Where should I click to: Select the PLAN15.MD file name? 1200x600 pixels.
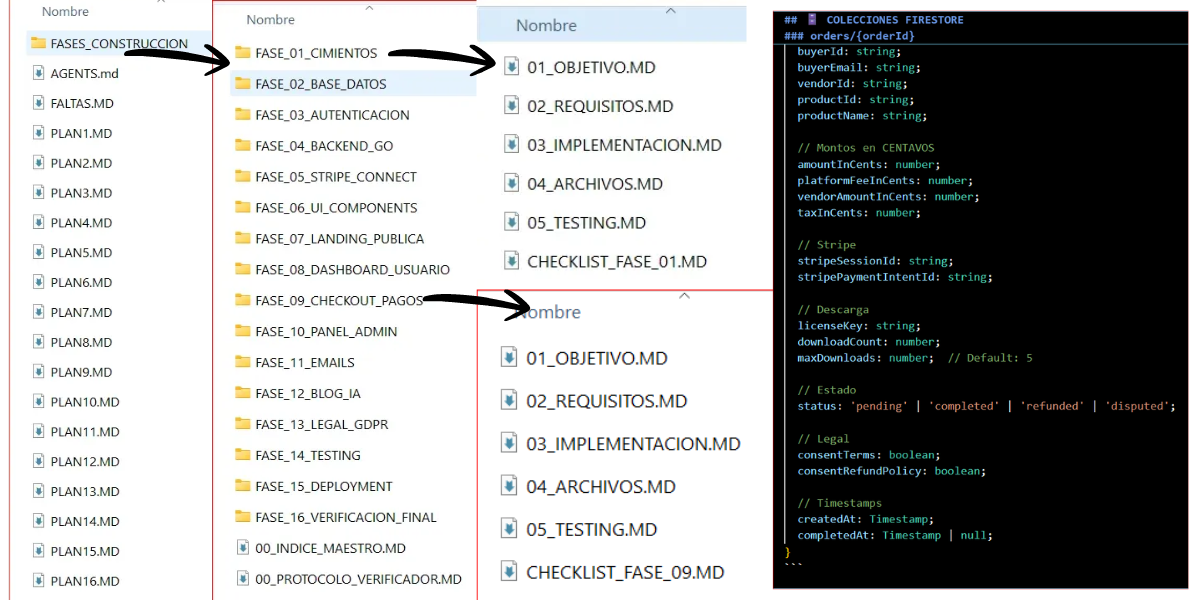pyautogui.click(x=85, y=551)
